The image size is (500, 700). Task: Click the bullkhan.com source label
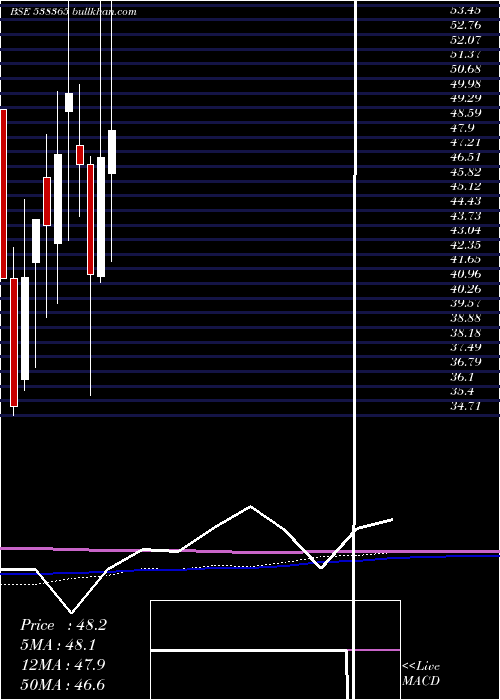(104, 12)
